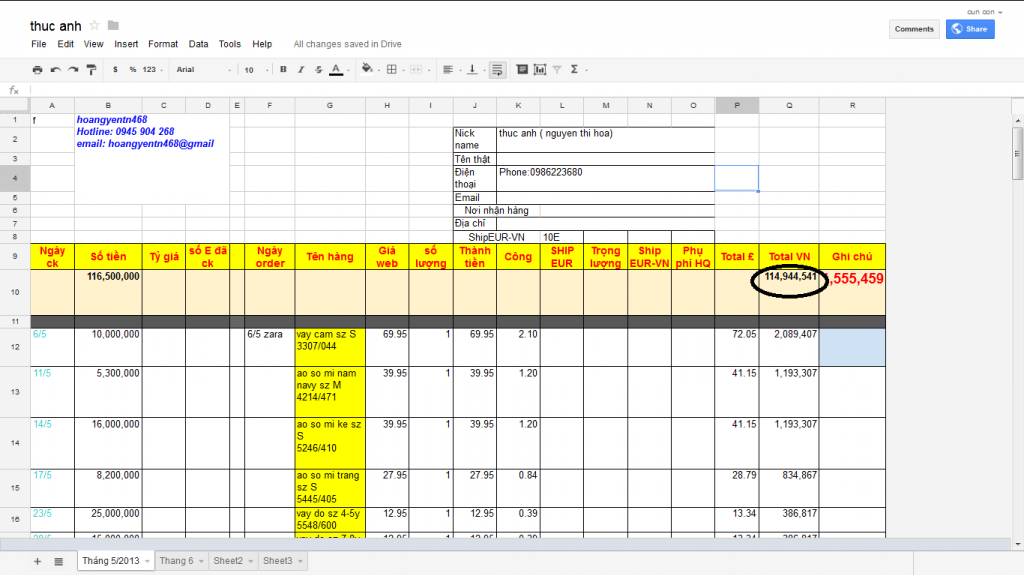This screenshot has height=575, width=1024.
Task: Insert a comment using toolbar icon
Action: pos(523,70)
